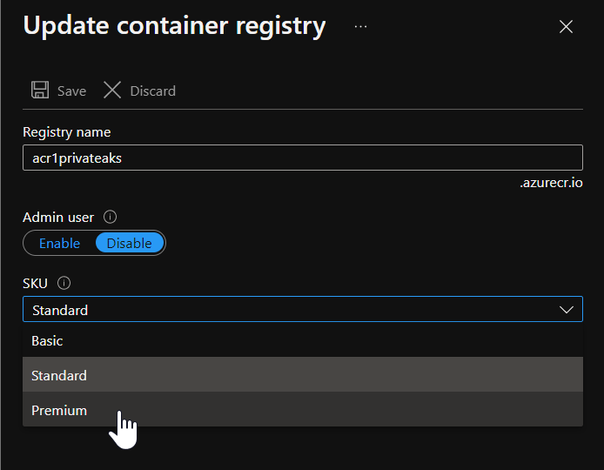
Task: Click the Discard X icon
Action: pyautogui.click(x=112, y=90)
